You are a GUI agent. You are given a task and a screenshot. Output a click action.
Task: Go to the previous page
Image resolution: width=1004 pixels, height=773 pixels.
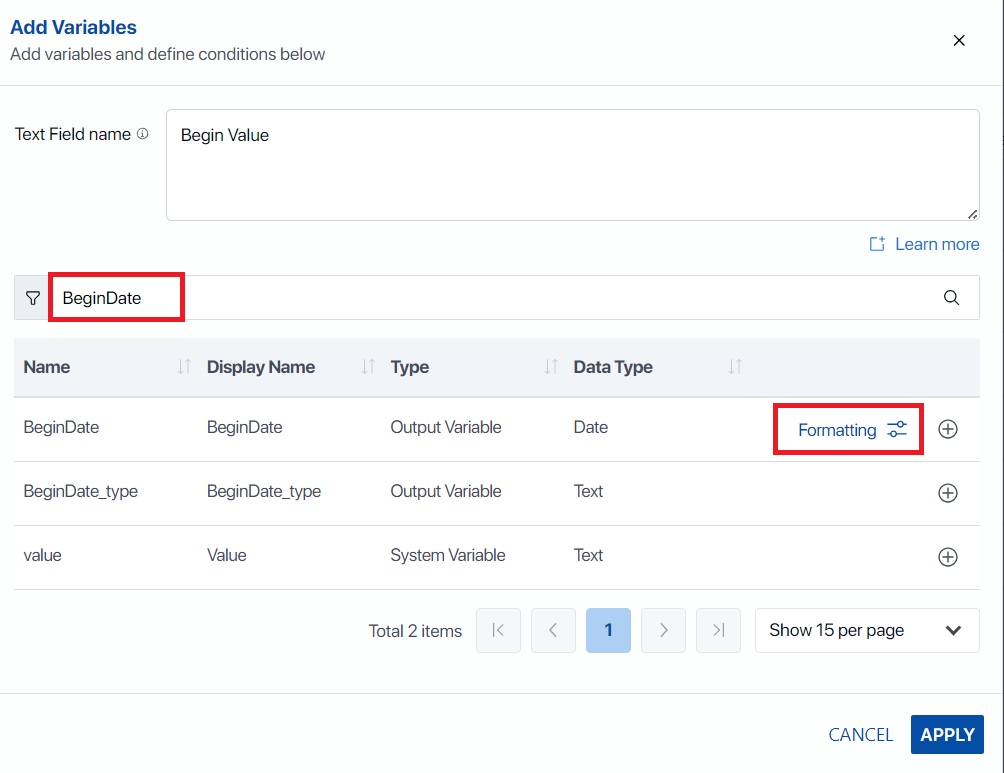[x=553, y=630]
